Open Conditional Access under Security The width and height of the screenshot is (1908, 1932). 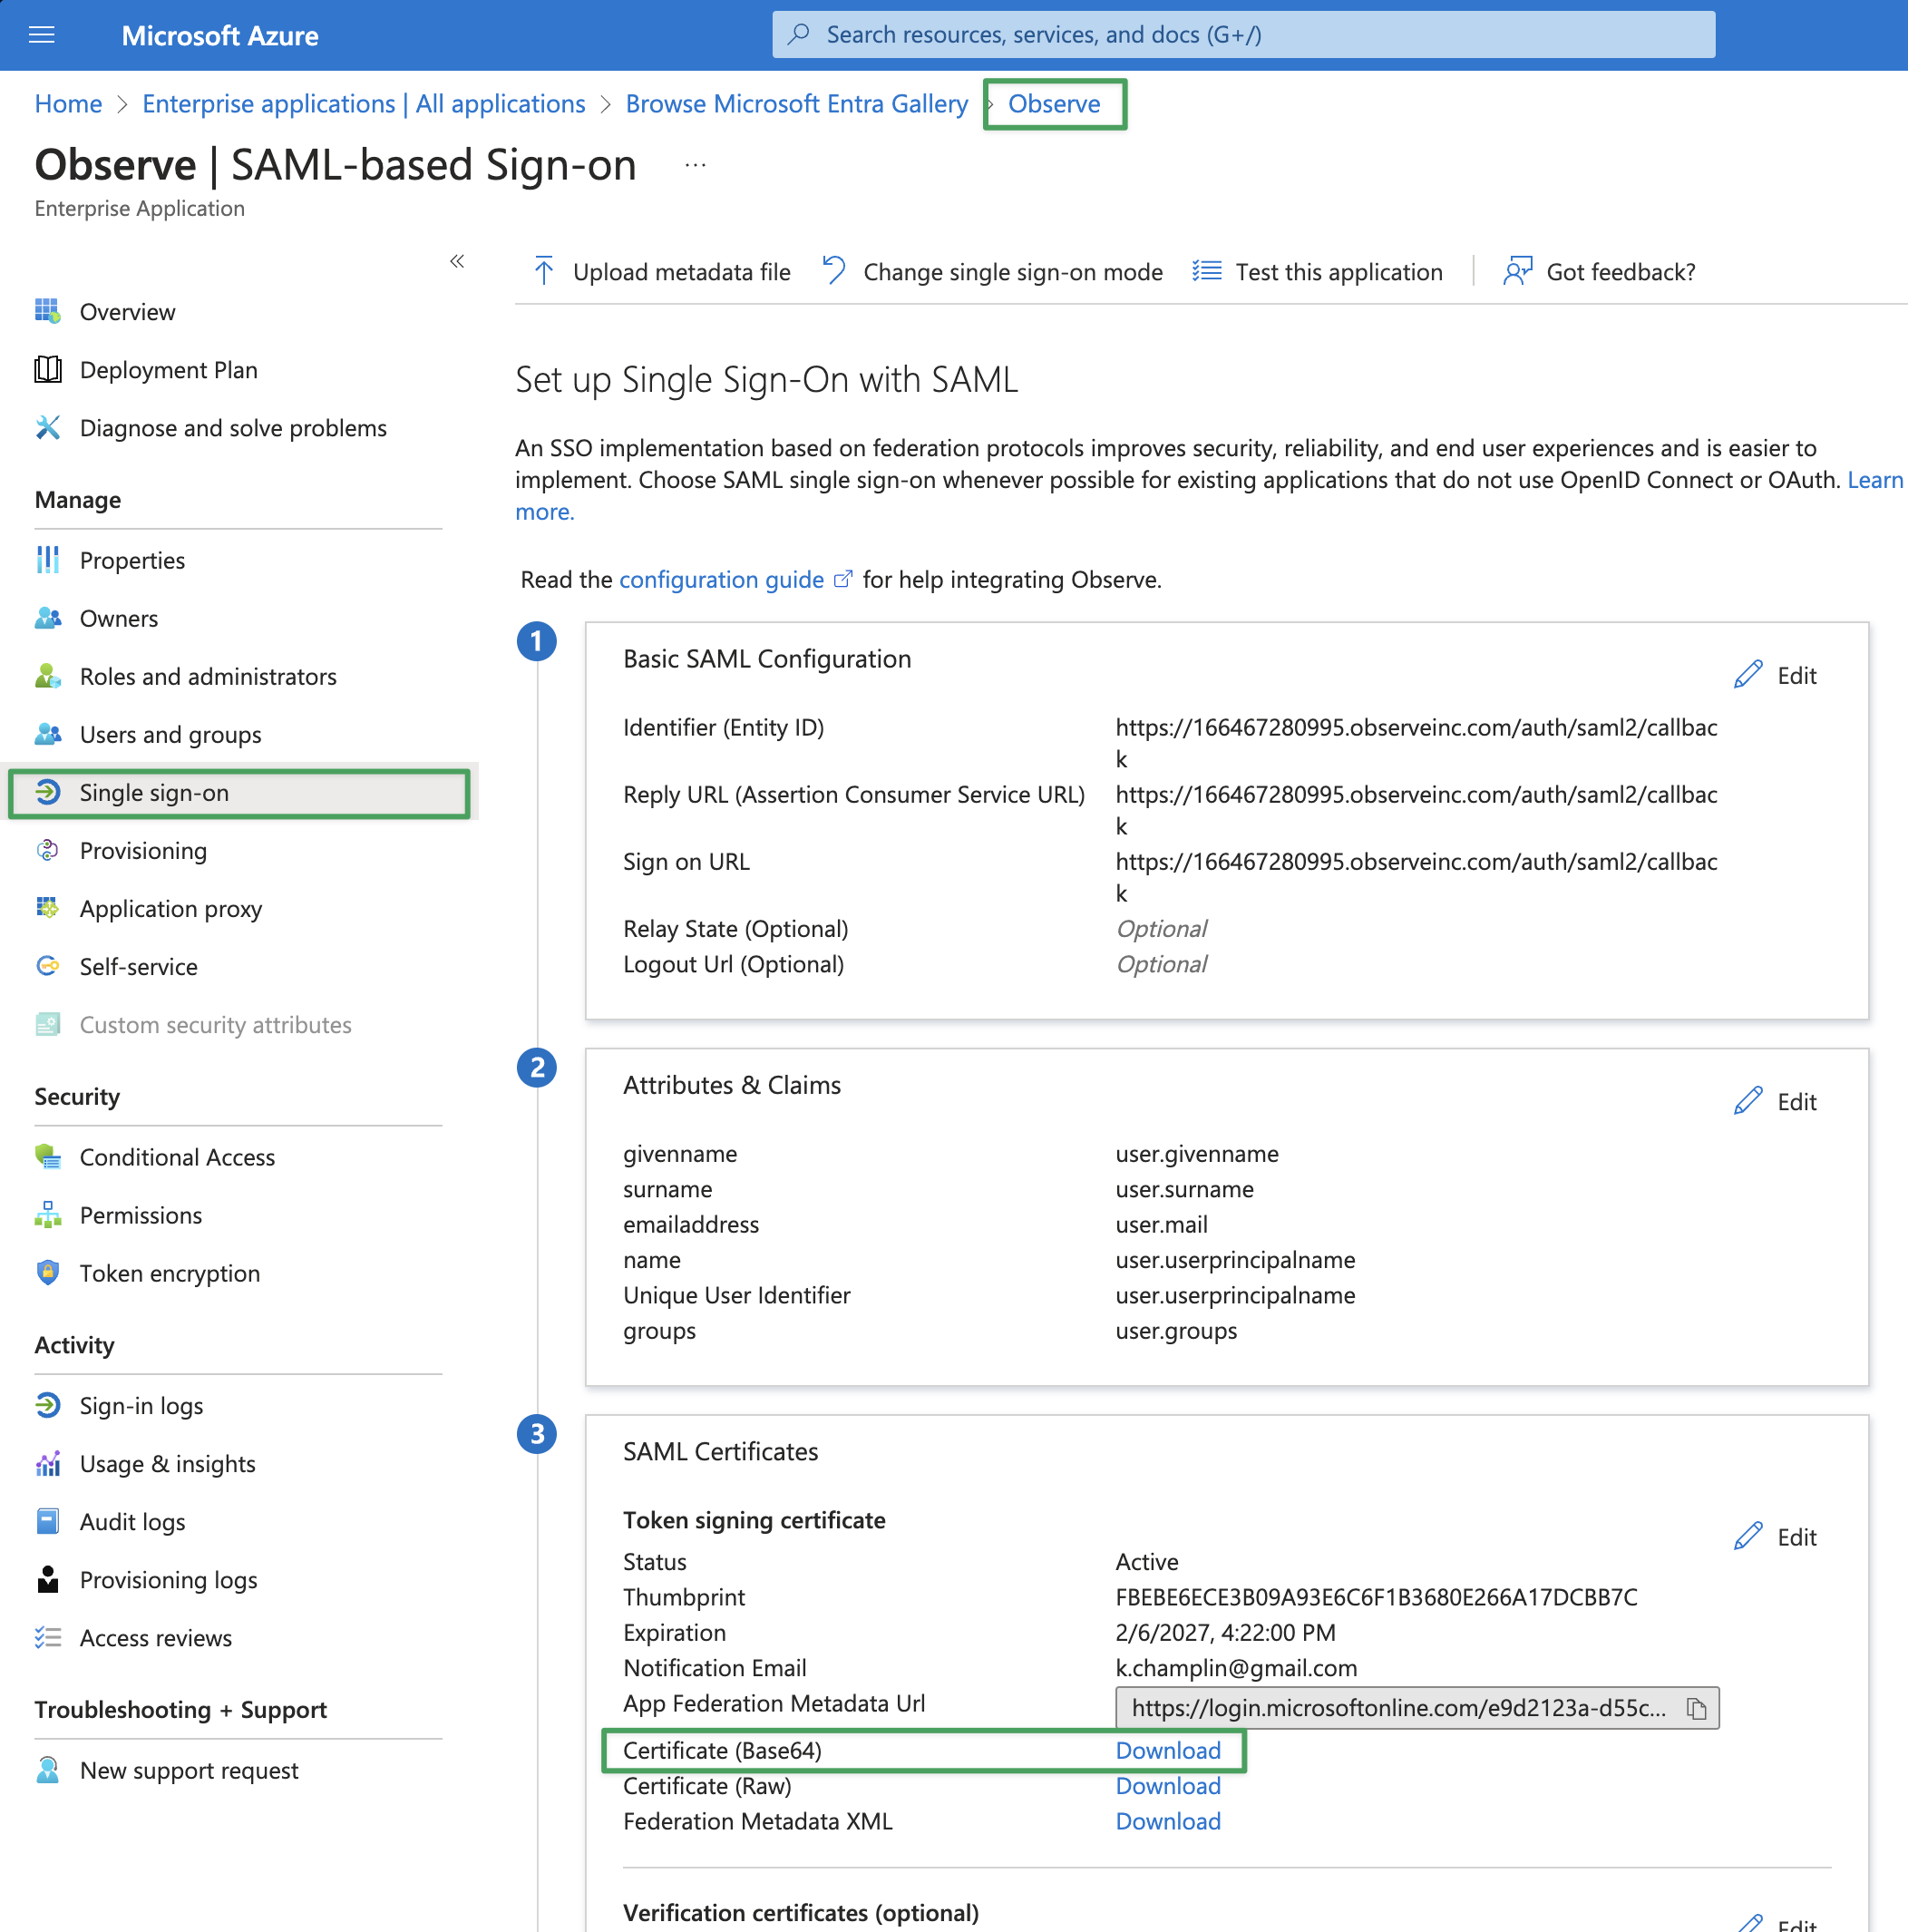tap(177, 1157)
